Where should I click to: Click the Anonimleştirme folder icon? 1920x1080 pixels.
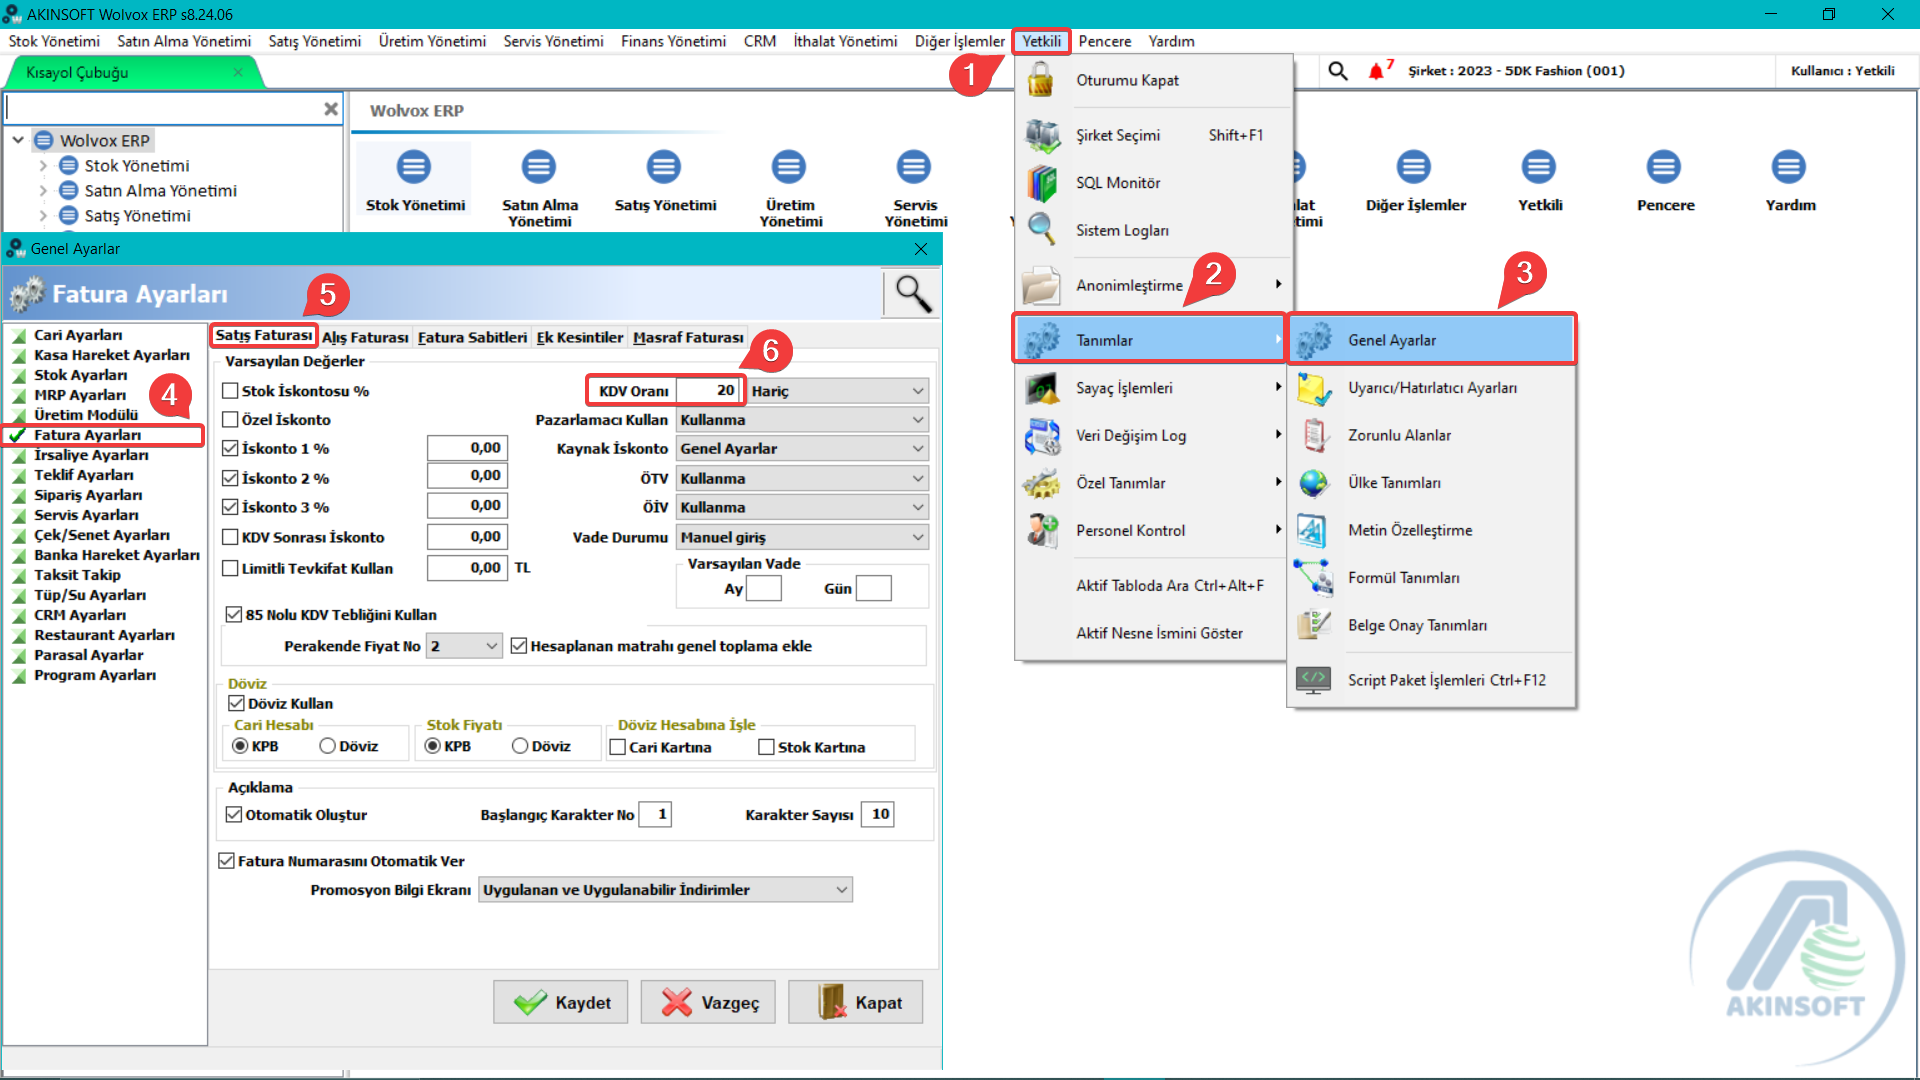pos(1041,286)
